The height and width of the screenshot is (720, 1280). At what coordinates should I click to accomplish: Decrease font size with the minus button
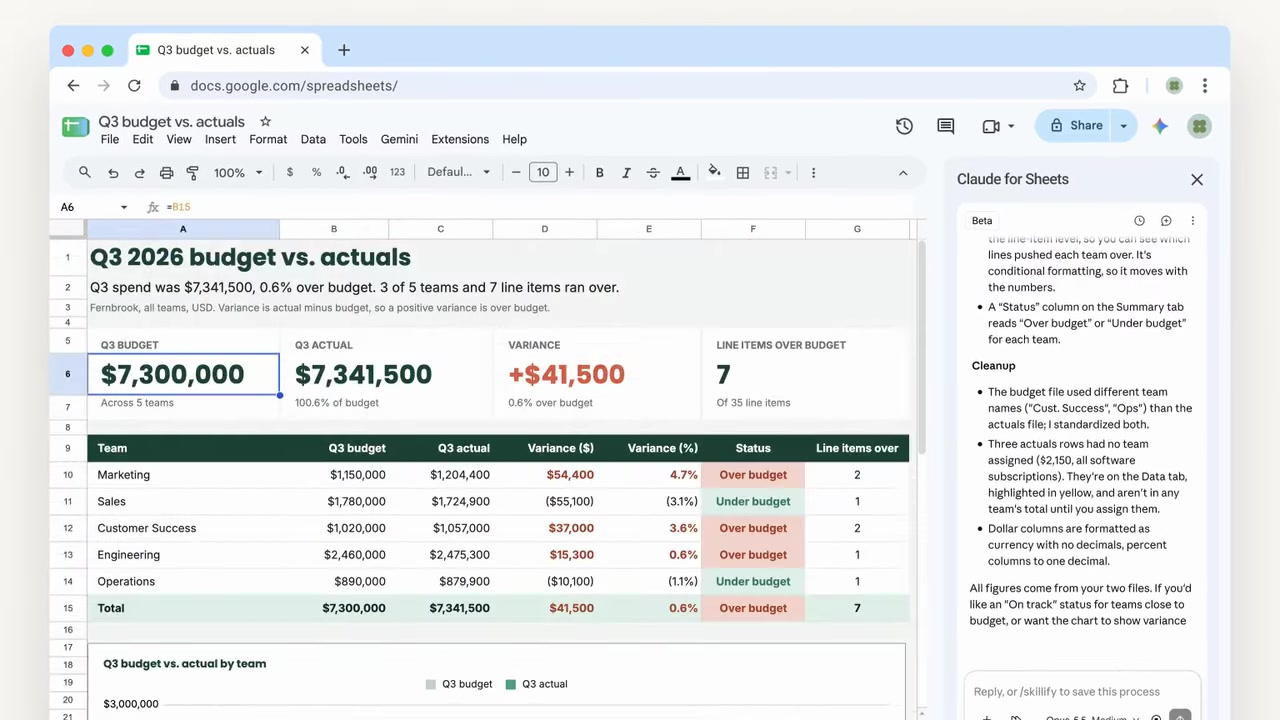[516, 172]
